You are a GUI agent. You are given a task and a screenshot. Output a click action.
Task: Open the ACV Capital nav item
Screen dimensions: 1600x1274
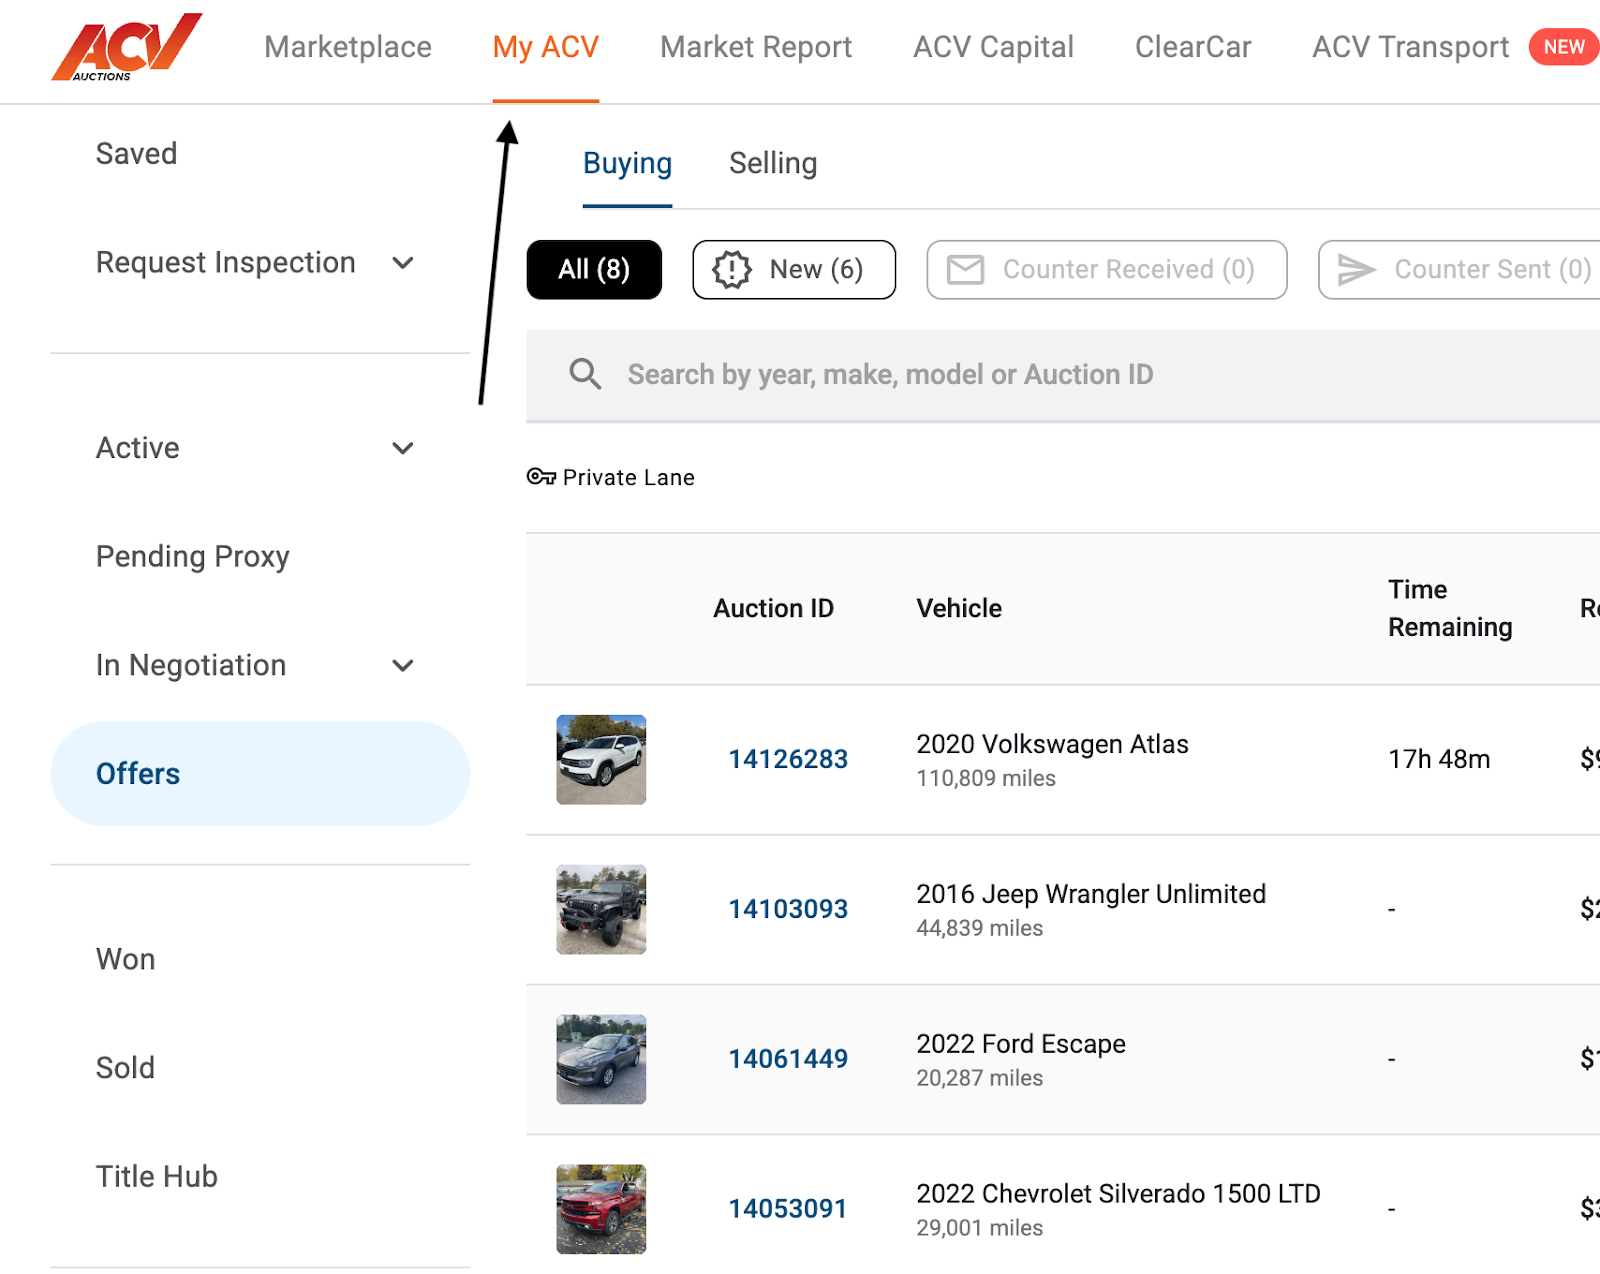pyautogui.click(x=993, y=47)
